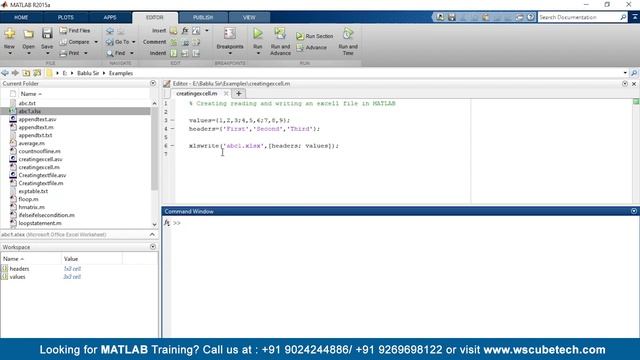The height and width of the screenshot is (360, 640).
Task: Click Examples in the folder path
Action: (x=121, y=73)
